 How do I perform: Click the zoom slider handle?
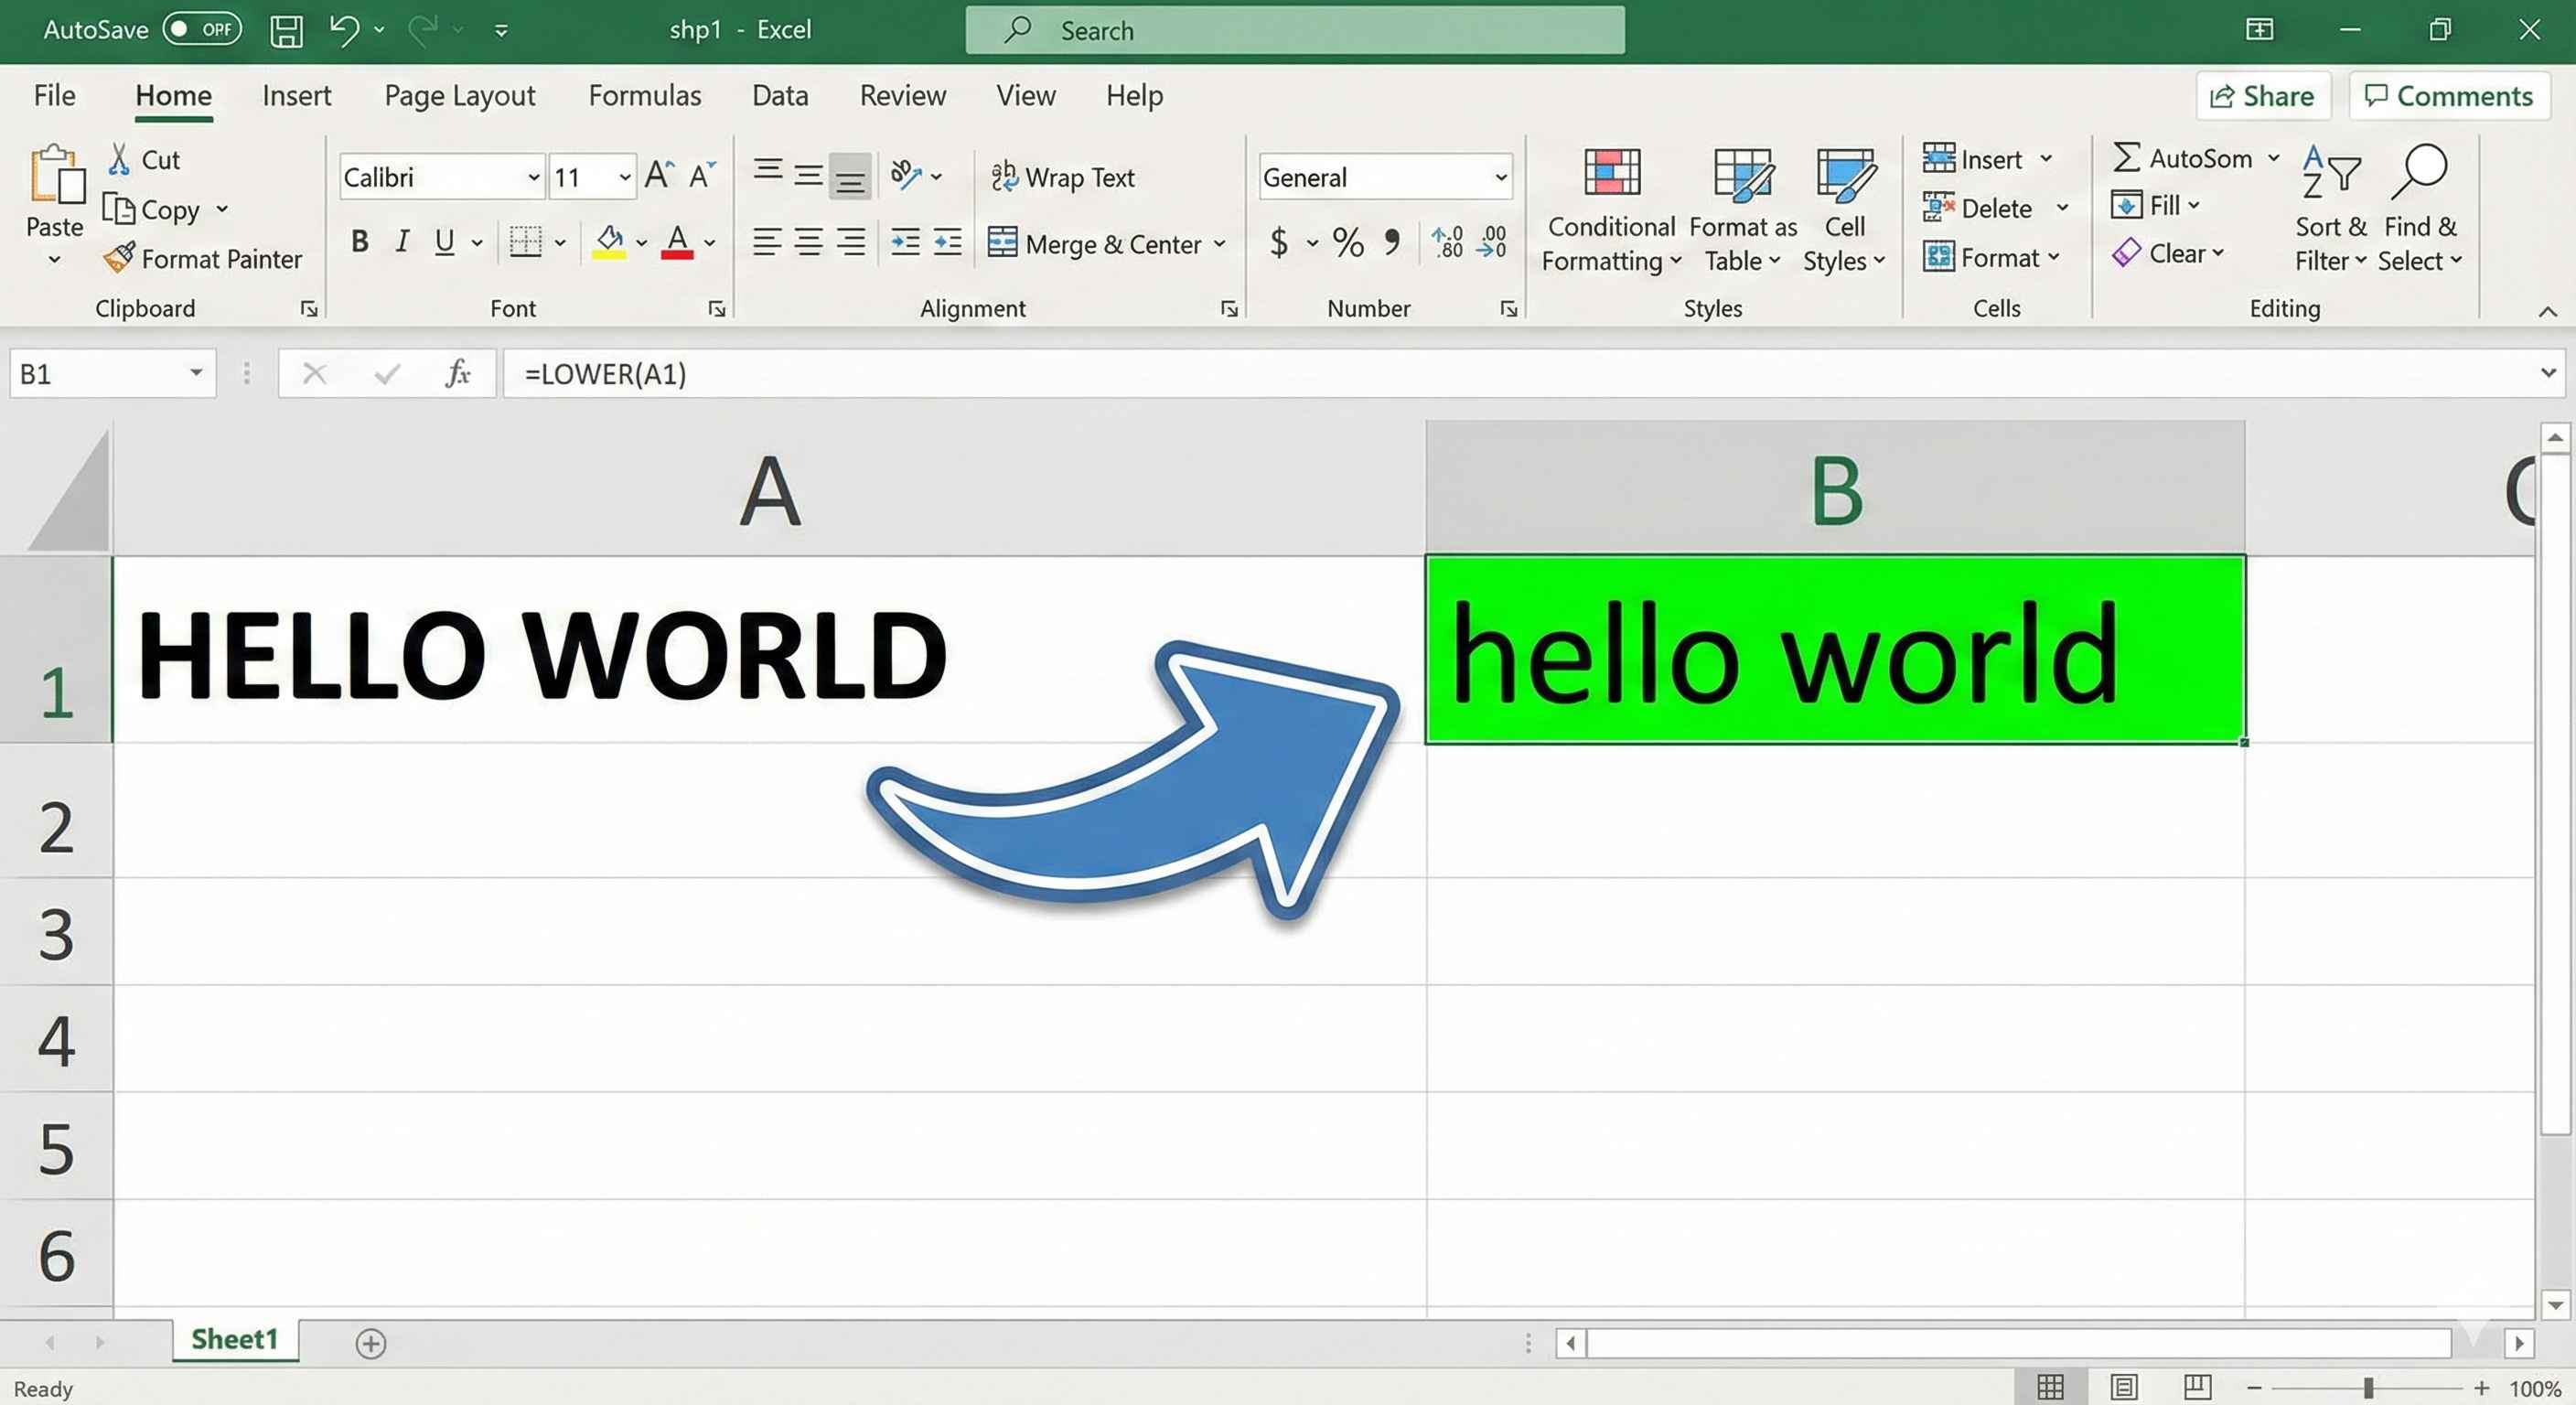click(x=2368, y=1388)
